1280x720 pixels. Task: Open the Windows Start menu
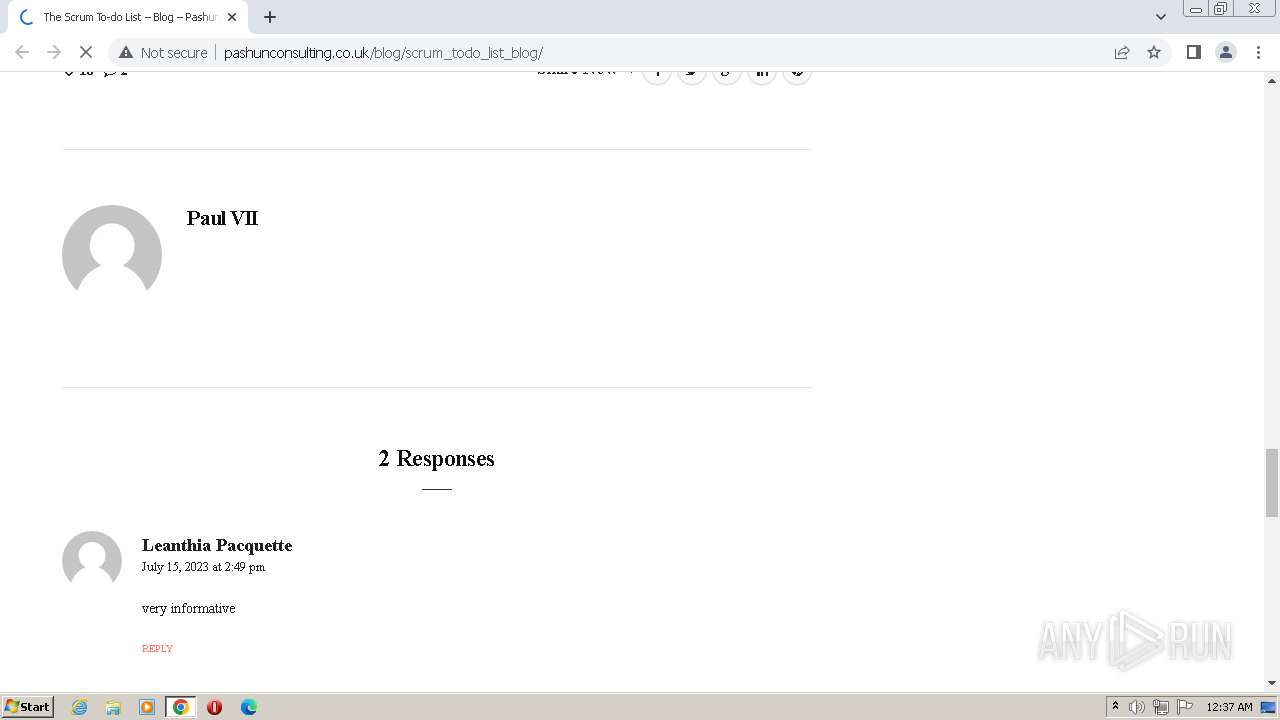click(x=27, y=706)
